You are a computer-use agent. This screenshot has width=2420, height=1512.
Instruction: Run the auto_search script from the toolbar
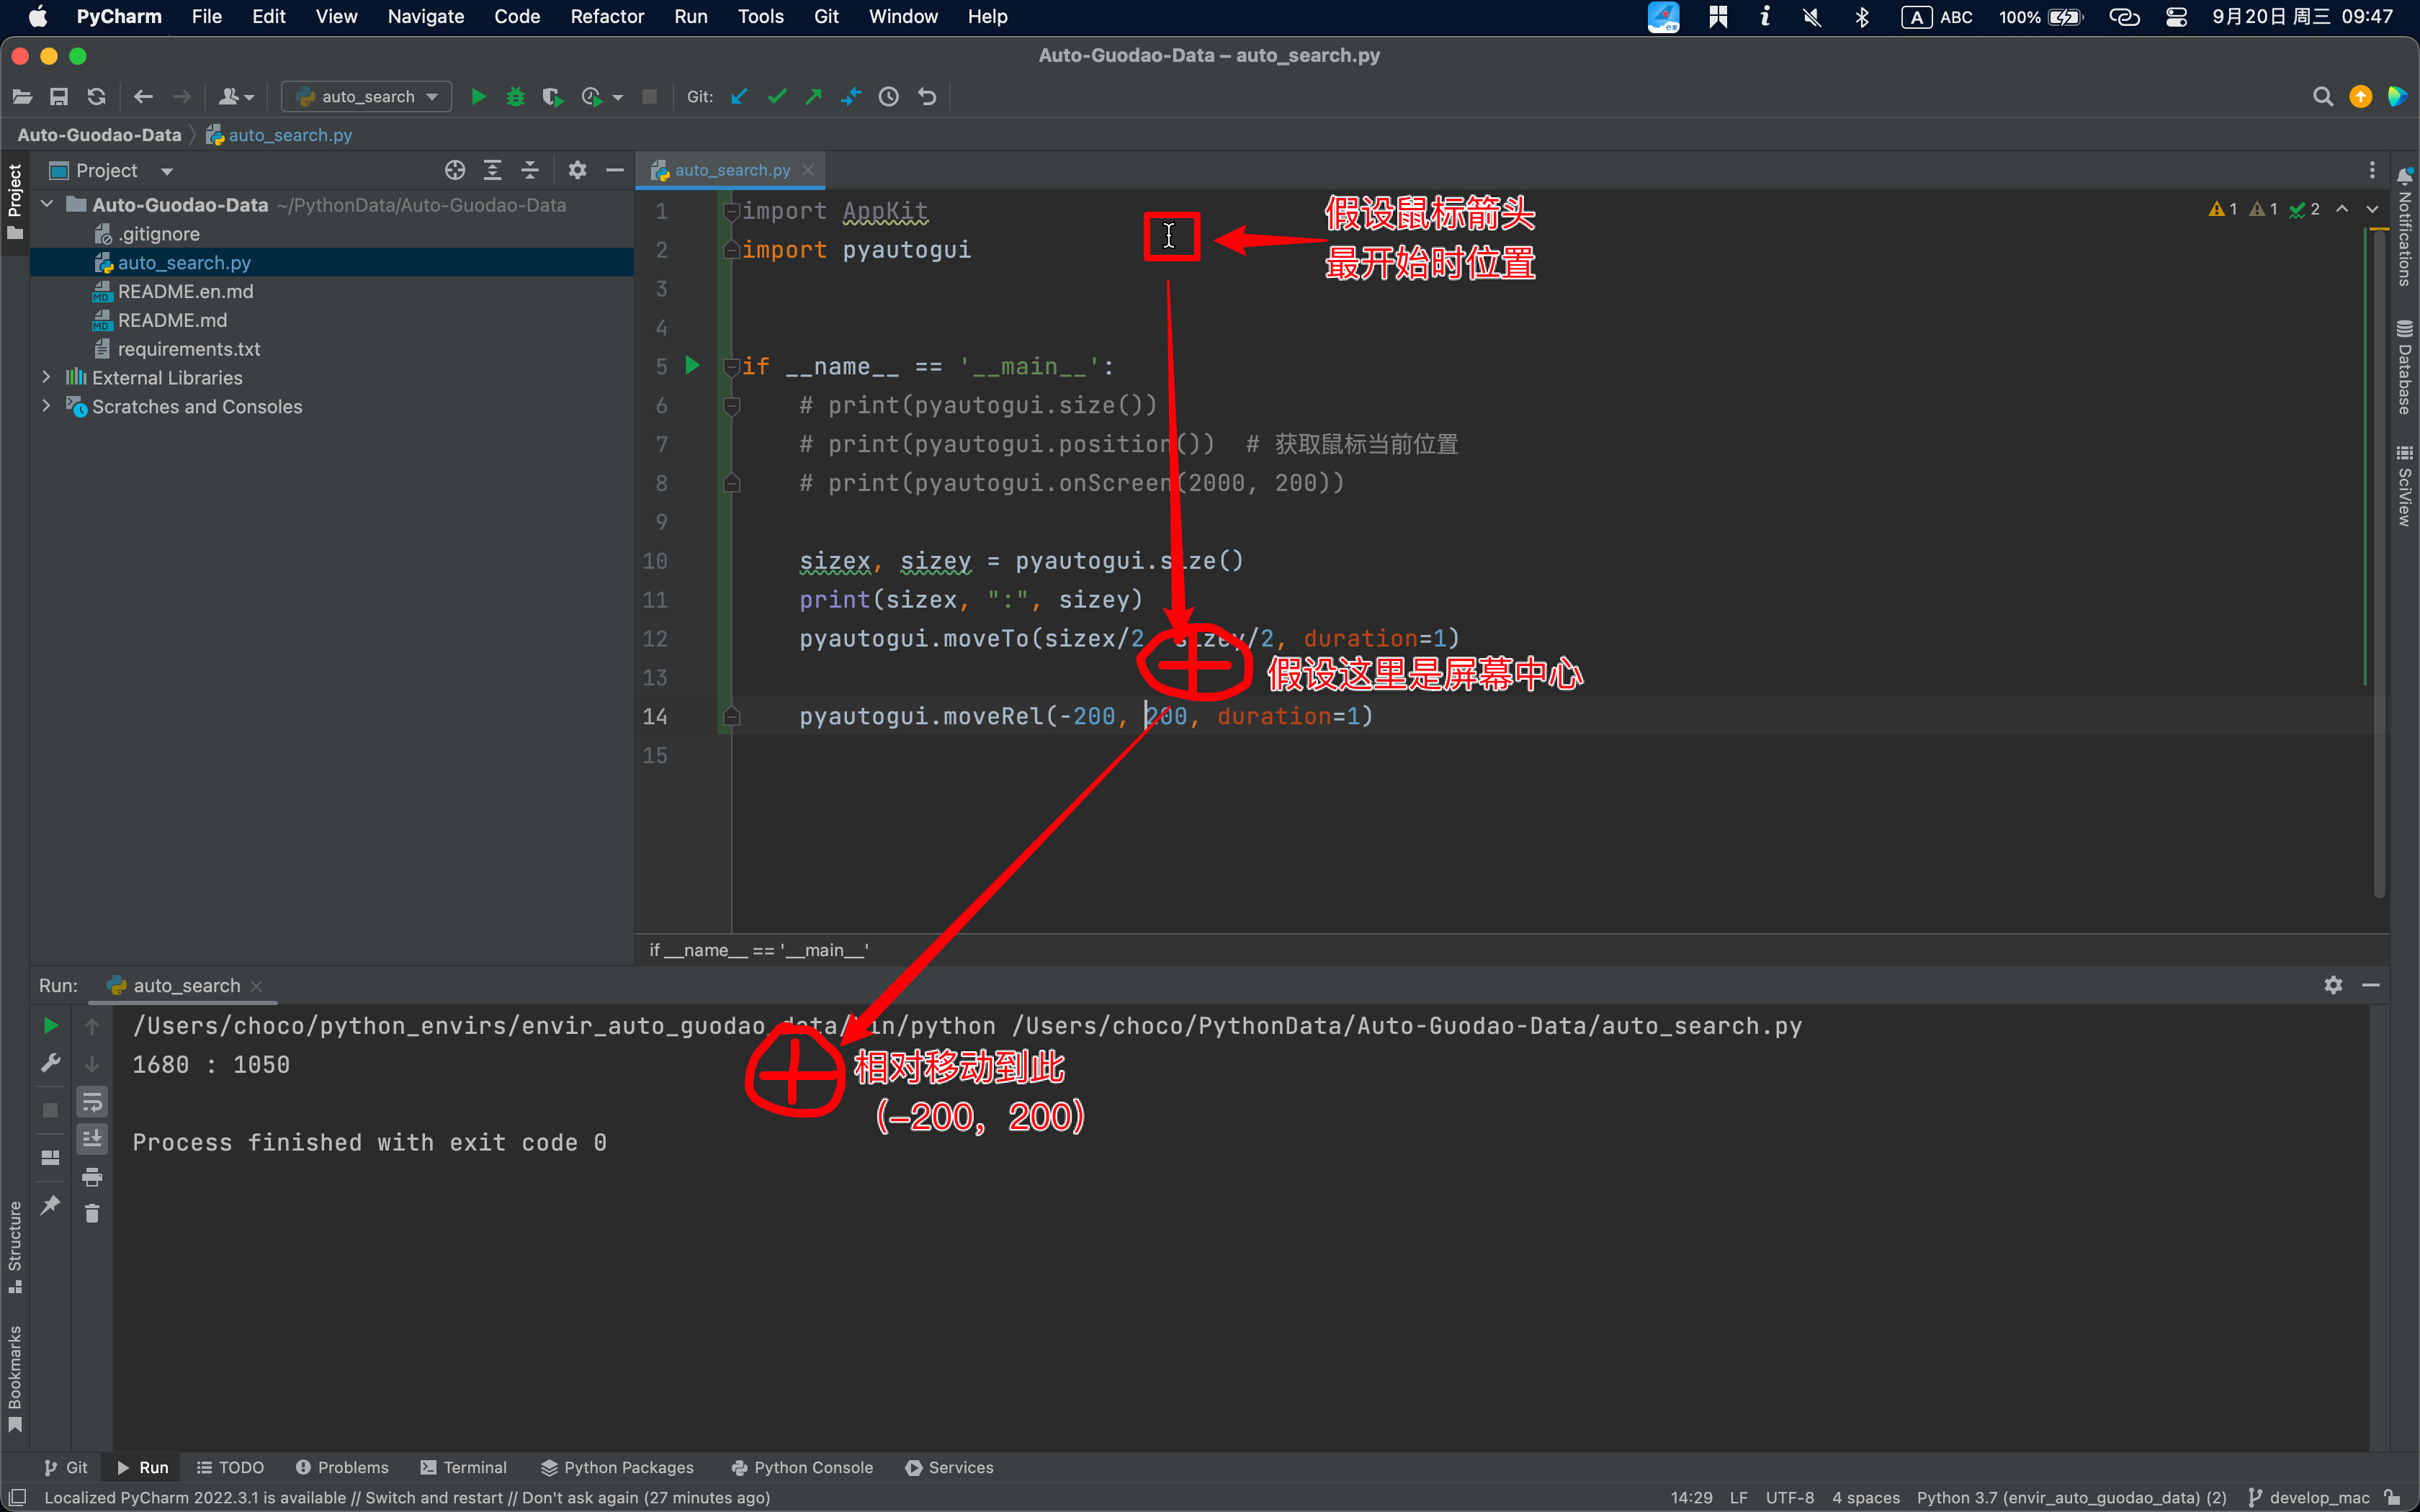pos(478,96)
